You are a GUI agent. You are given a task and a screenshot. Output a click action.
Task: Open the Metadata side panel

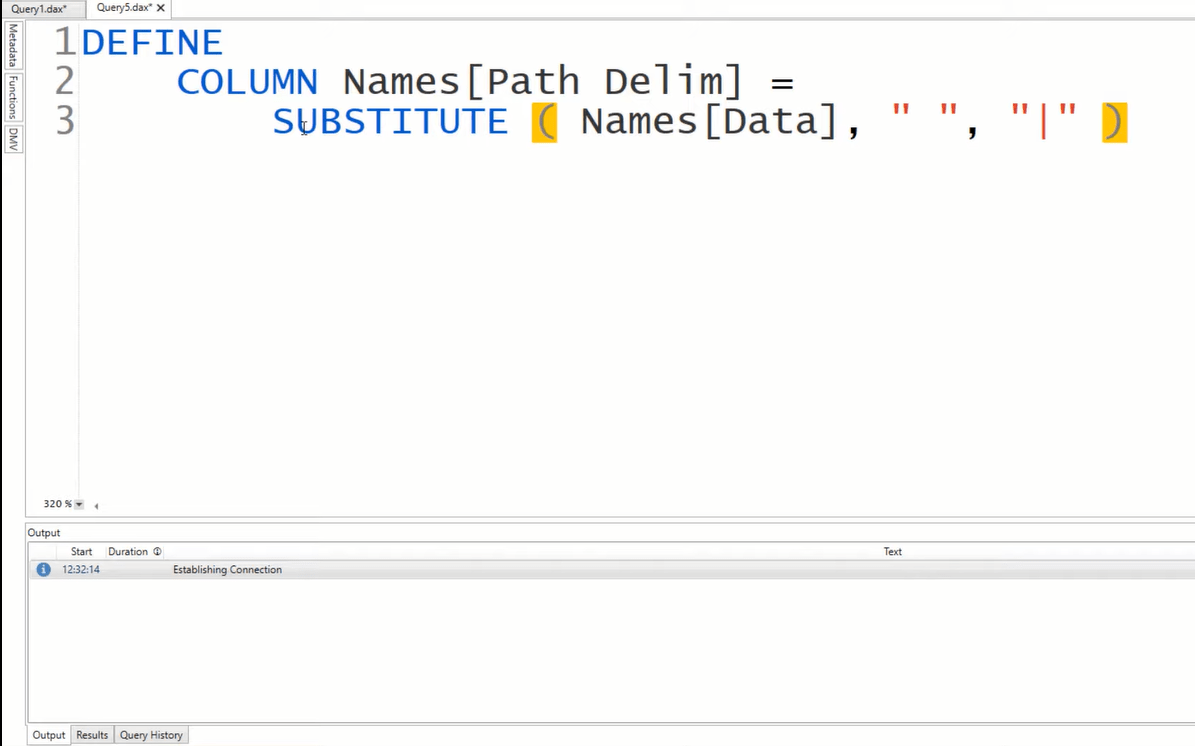[x=13, y=45]
